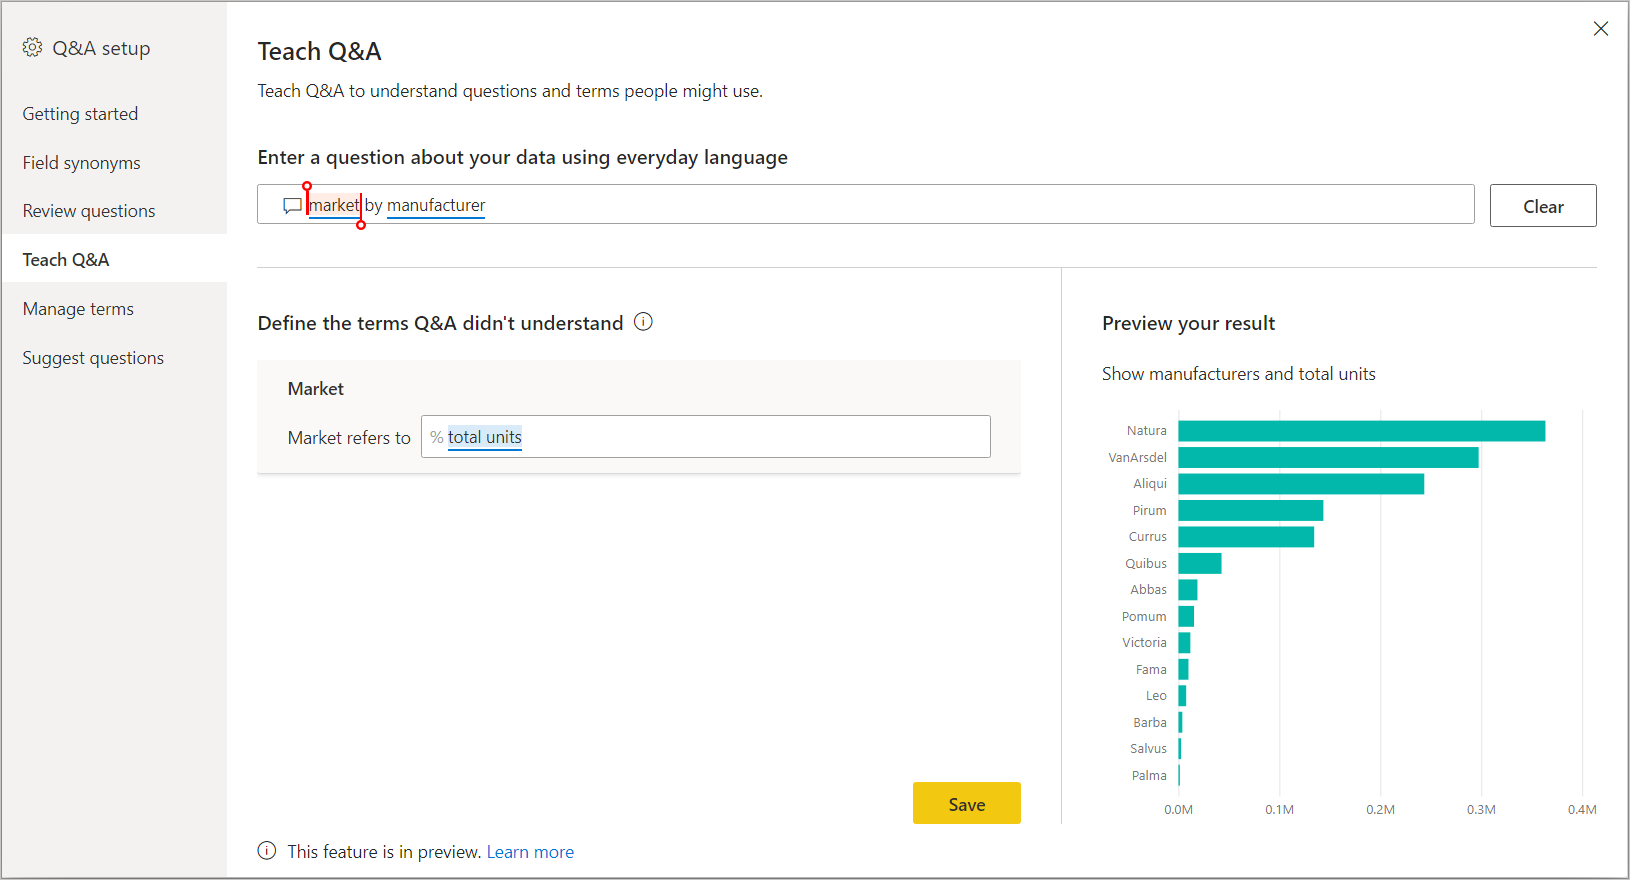Click the Q&A setup gear icon
This screenshot has height=880, width=1630.
(x=33, y=48)
